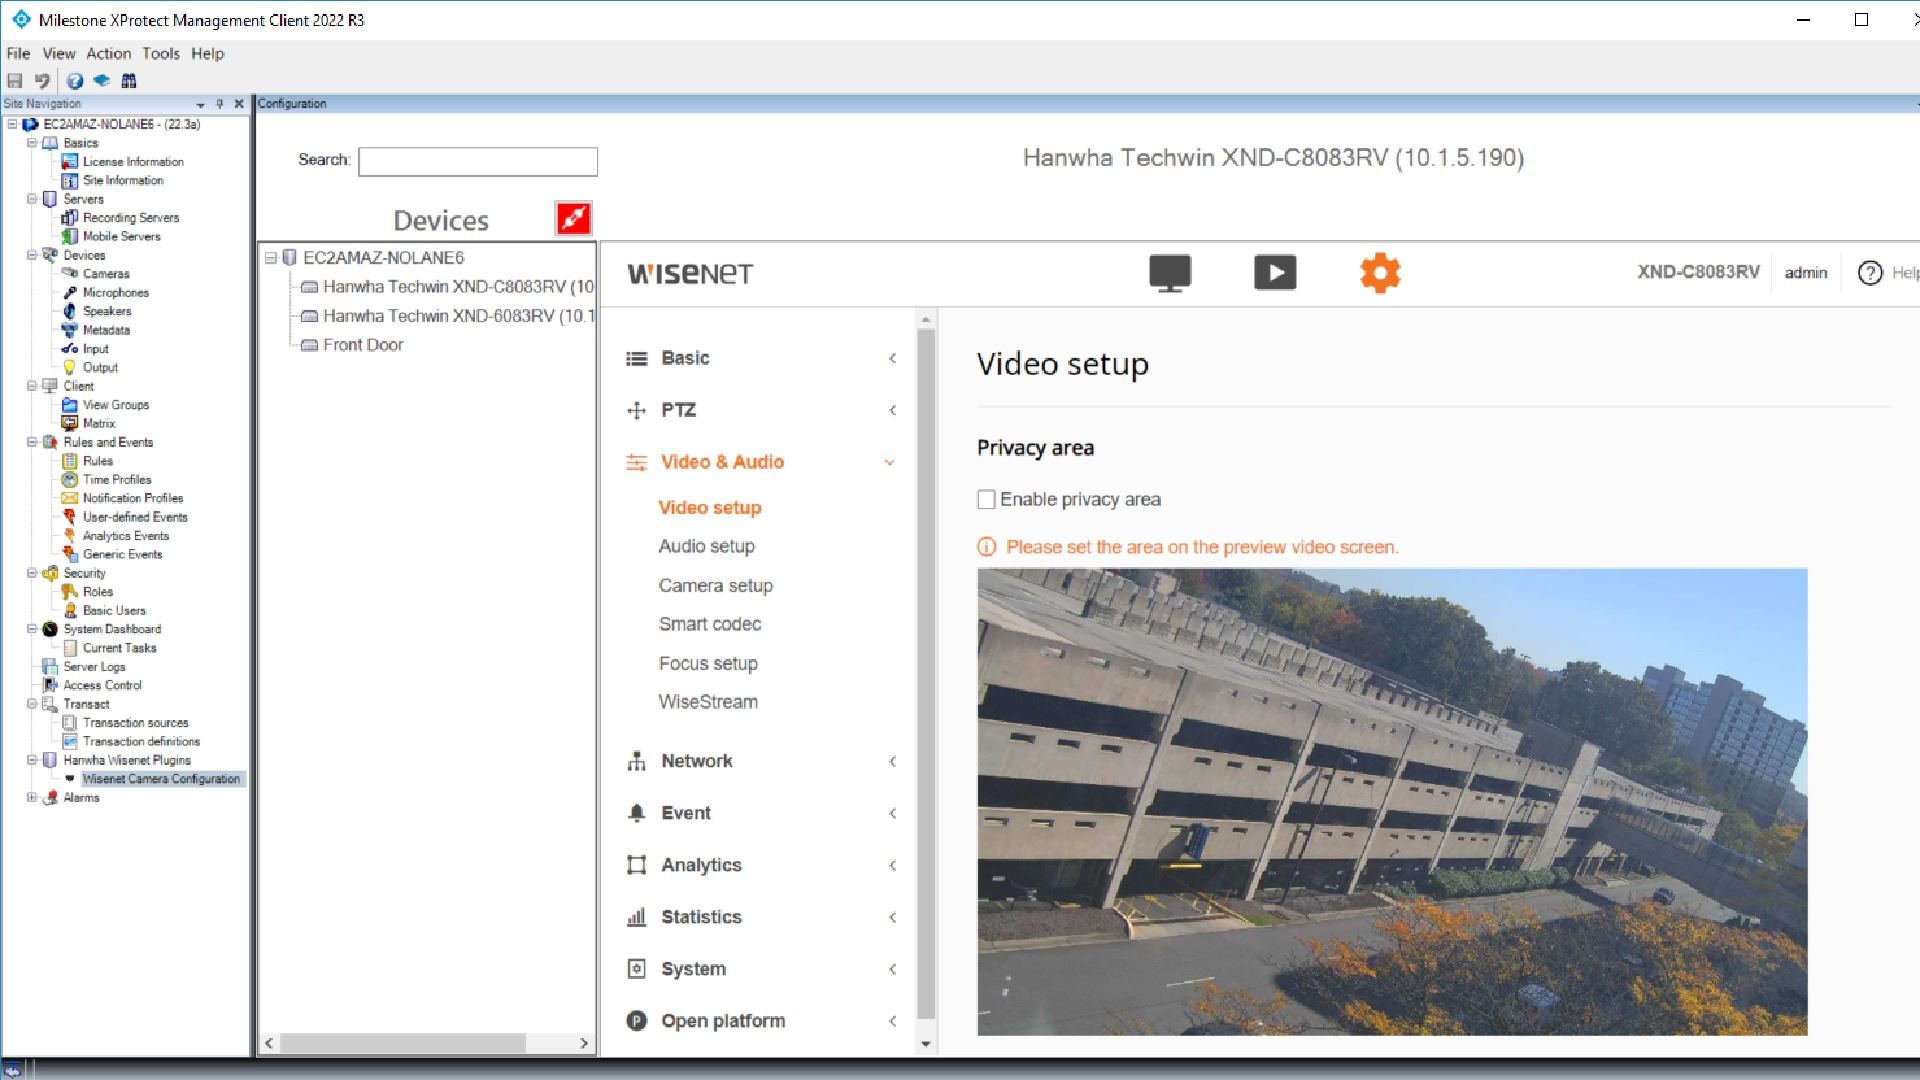Click the Server Logs icon
This screenshot has height=1080, width=1920.
50,667
